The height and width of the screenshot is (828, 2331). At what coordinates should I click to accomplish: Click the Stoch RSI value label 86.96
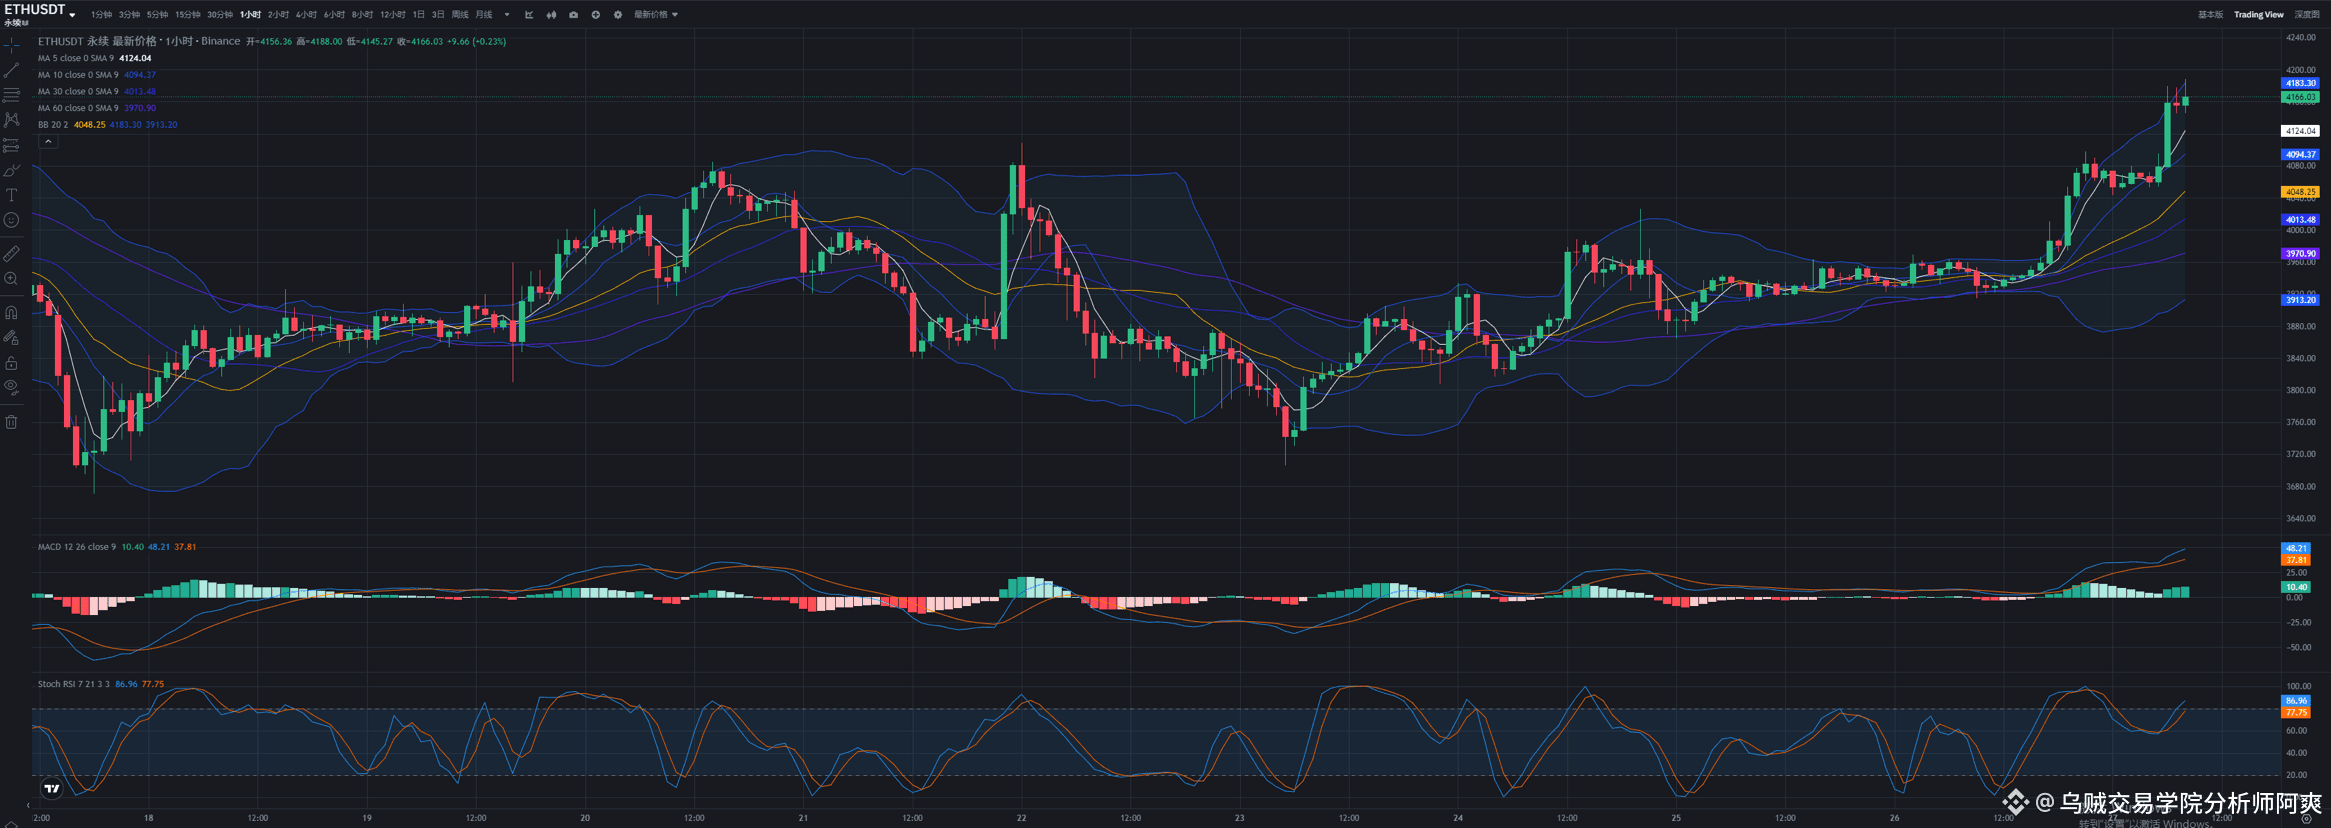(x=2296, y=701)
